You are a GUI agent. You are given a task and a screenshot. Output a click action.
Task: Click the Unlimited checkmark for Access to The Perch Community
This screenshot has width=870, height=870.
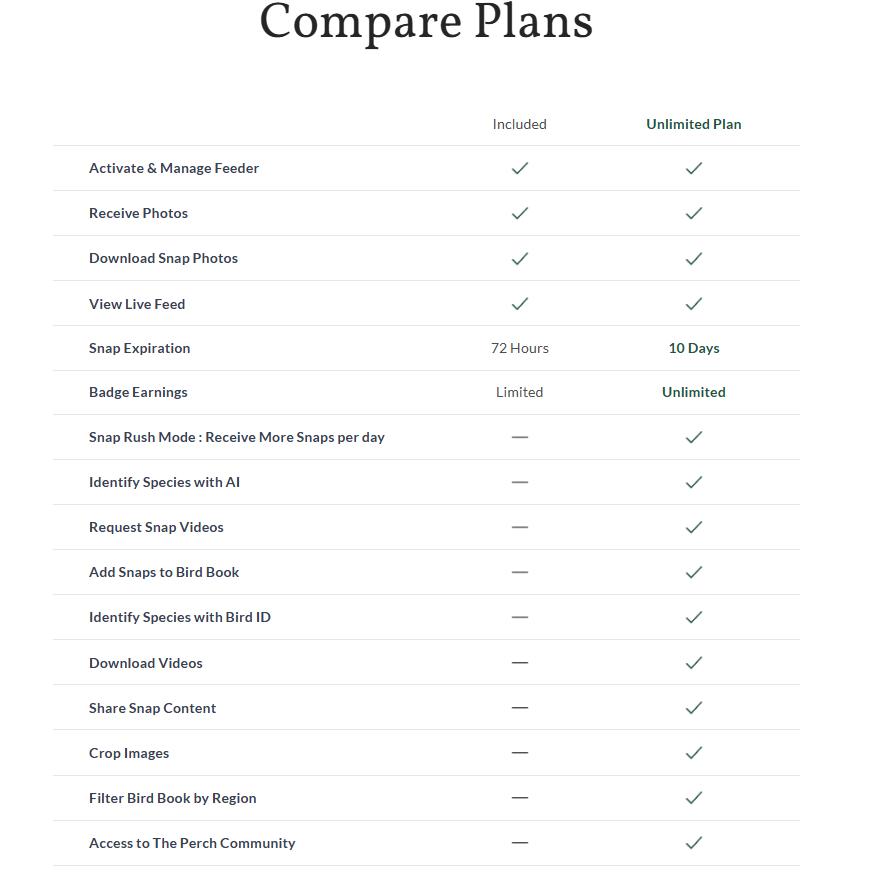point(694,843)
